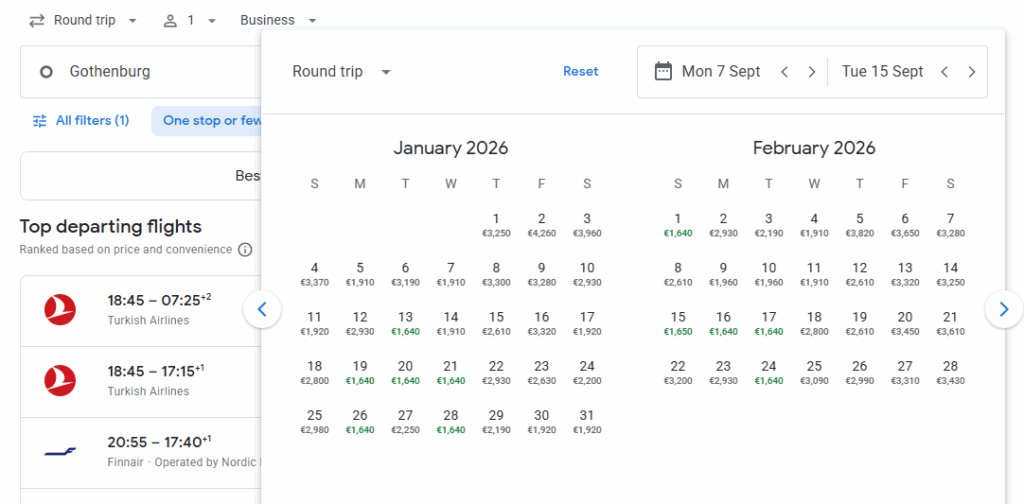Screen dimensions: 1024x504
Task: Click the next month arrow on calendar
Action: pos(1003,310)
